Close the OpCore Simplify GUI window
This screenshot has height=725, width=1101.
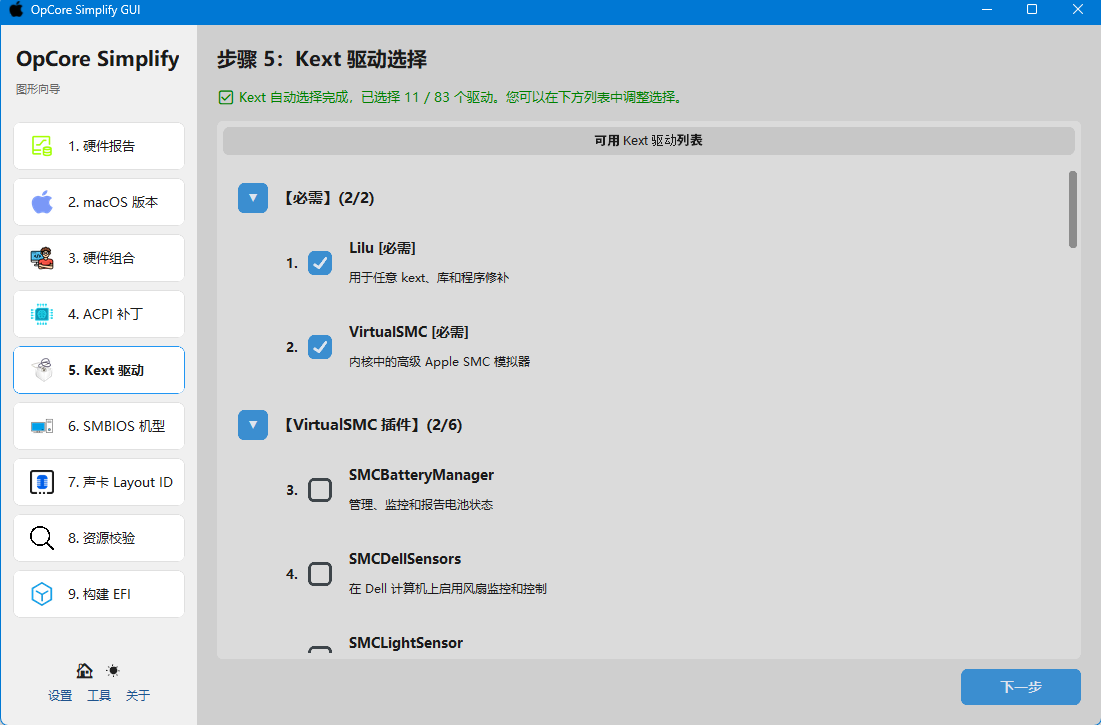pos(1078,10)
